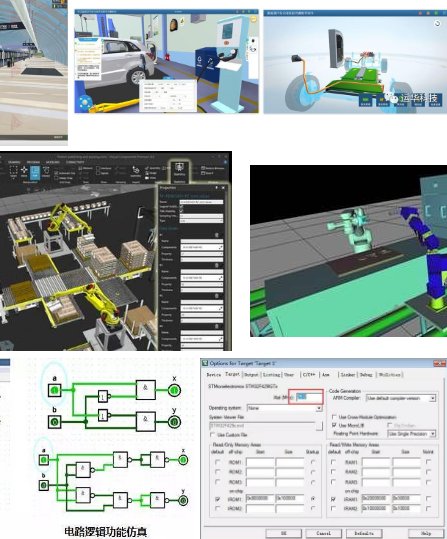The image size is (447, 539).
Task: Open the Floating Point Hardware dropdown
Action: (412, 434)
